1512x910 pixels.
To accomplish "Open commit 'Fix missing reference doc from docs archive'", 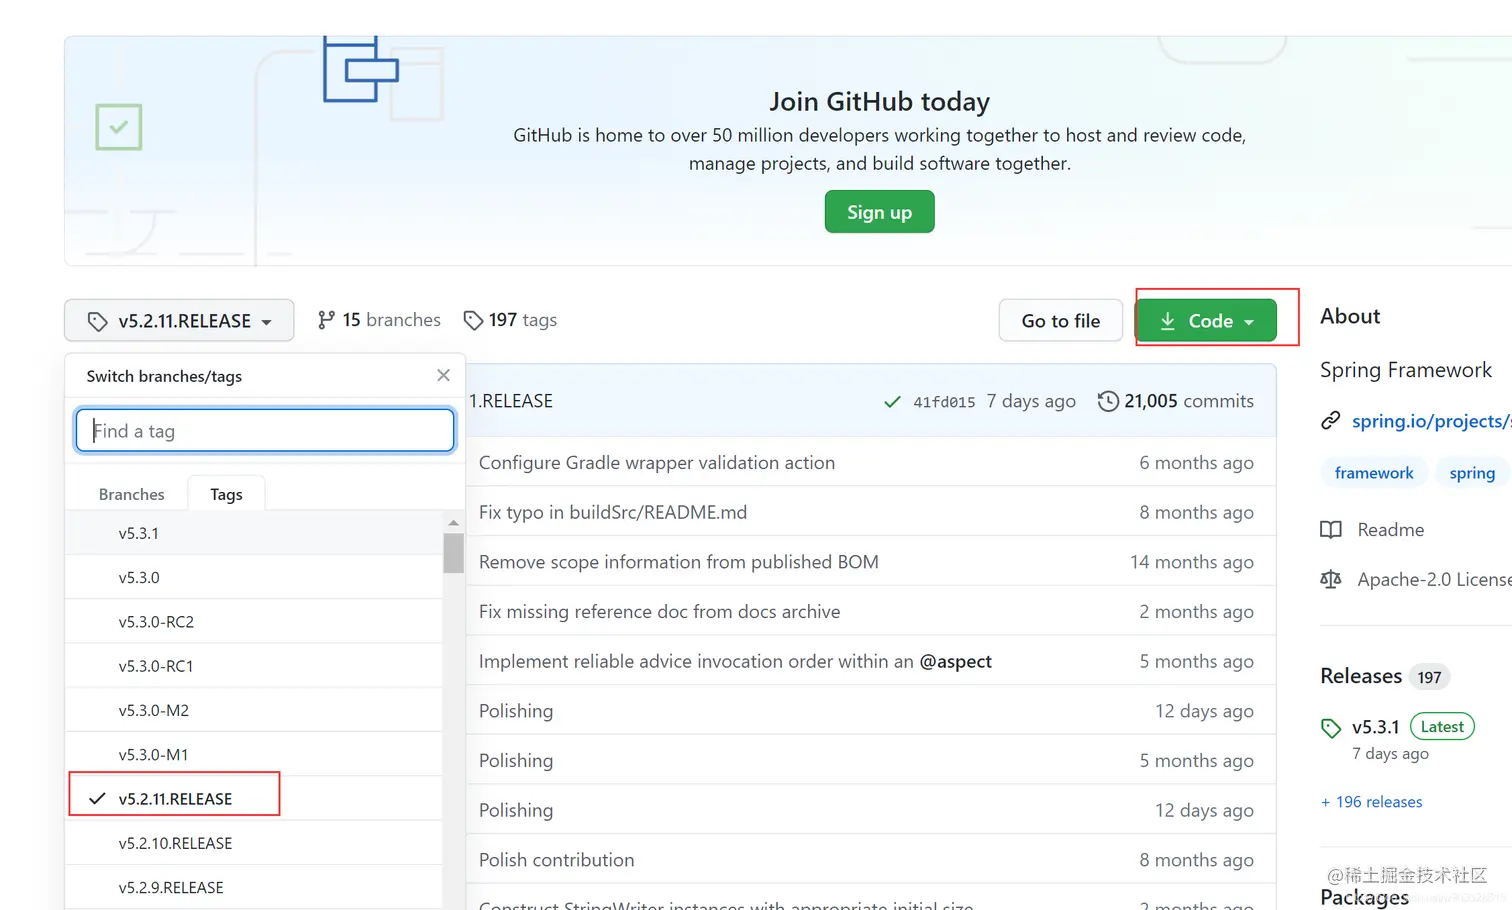I will (x=660, y=611).
